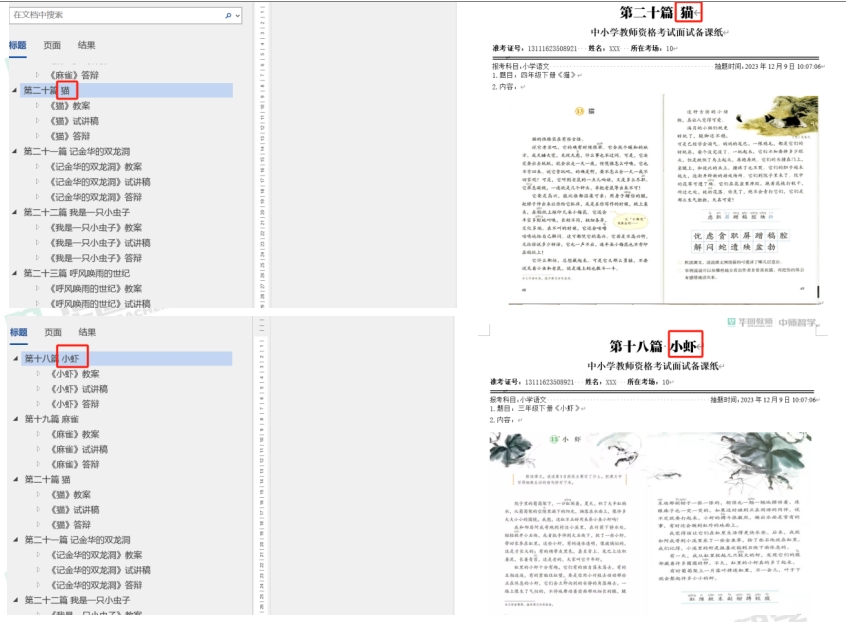Select 标题 tab in the lower pane

pyautogui.click(x=18, y=332)
